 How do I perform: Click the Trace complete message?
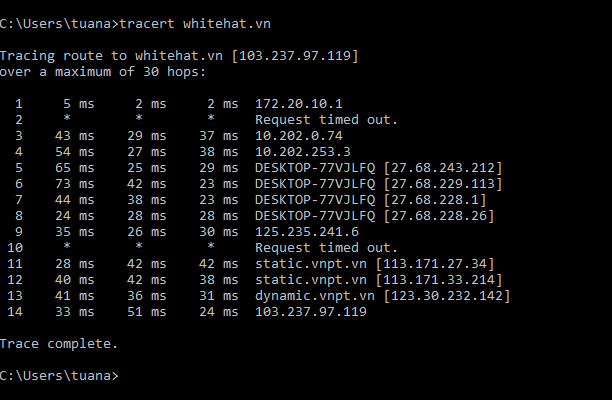59,344
